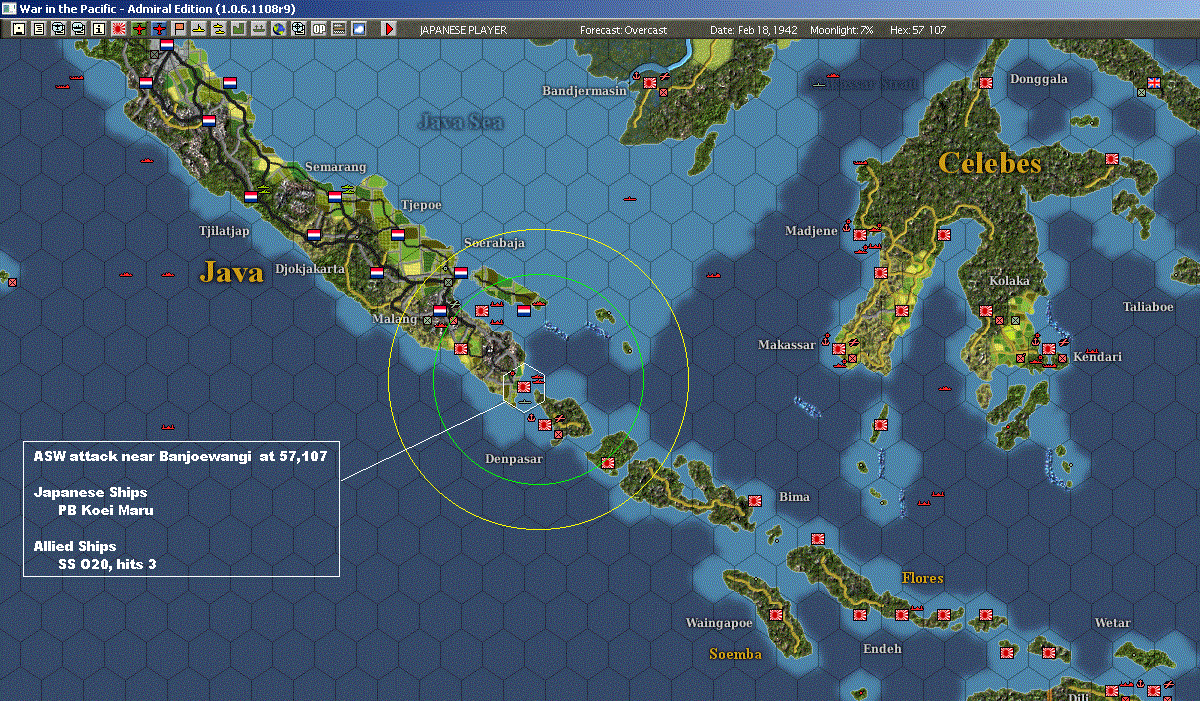Click the 'Taliaboe' map label
The image size is (1200, 701).
(1148, 307)
